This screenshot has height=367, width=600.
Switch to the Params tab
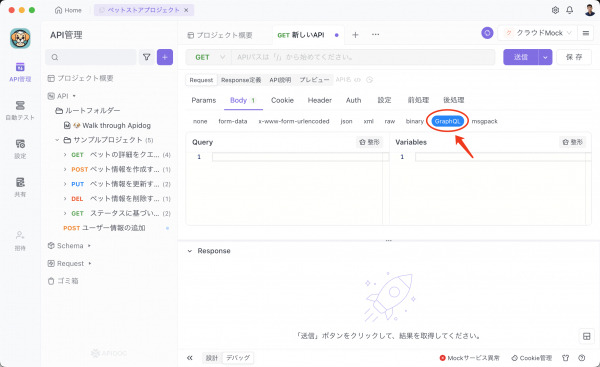click(x=204, y=100)
